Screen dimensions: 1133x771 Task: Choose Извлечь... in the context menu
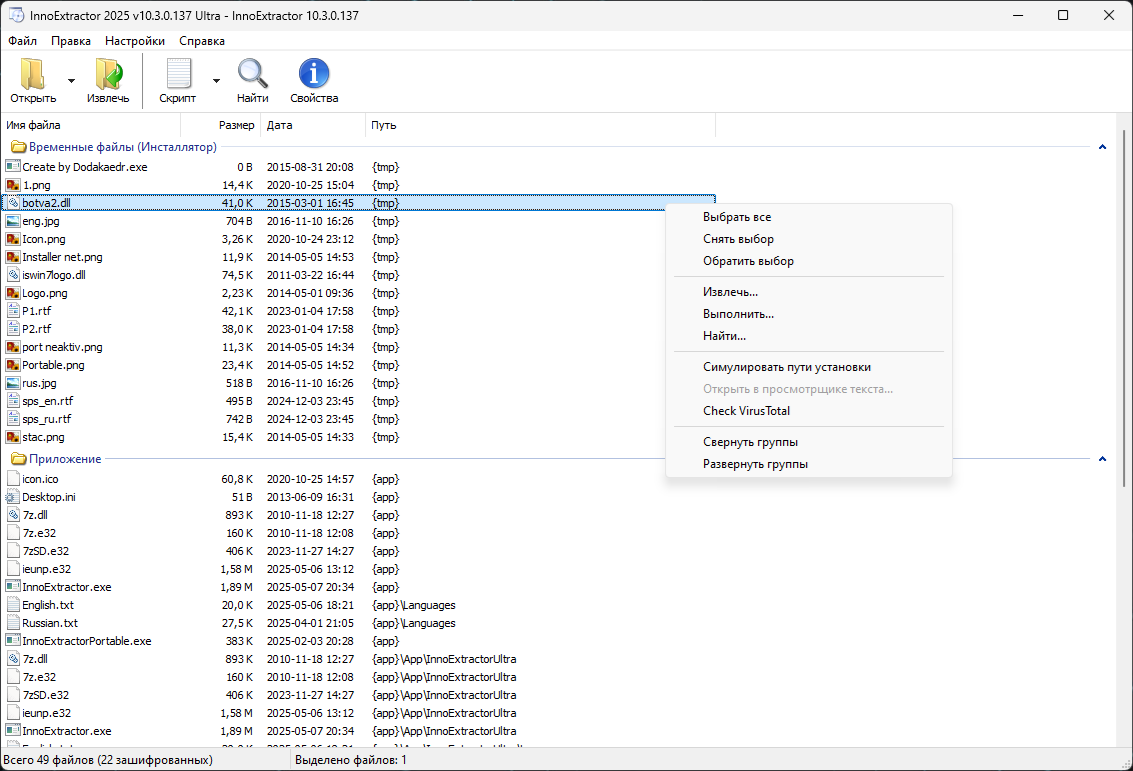(730, 293)
